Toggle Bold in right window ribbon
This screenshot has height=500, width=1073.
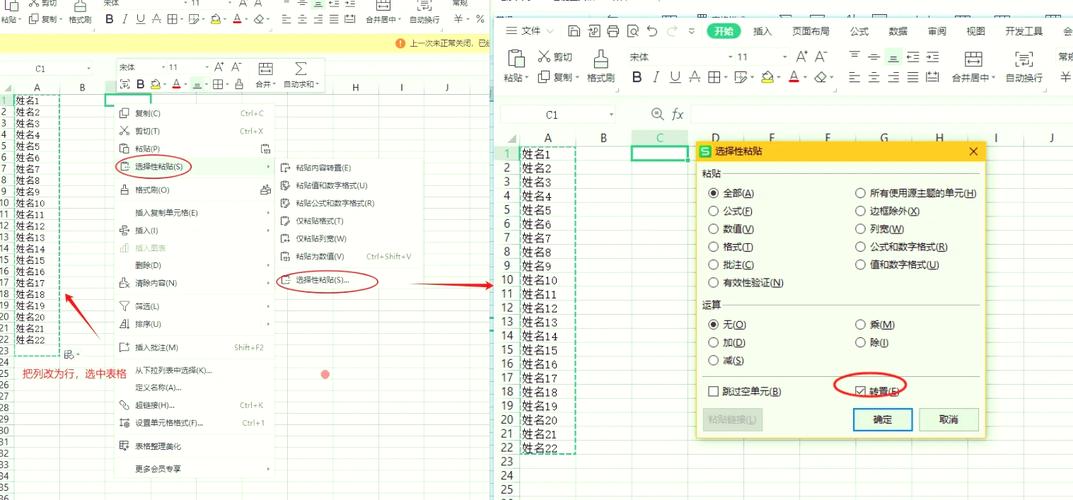[x=636, y=77]
